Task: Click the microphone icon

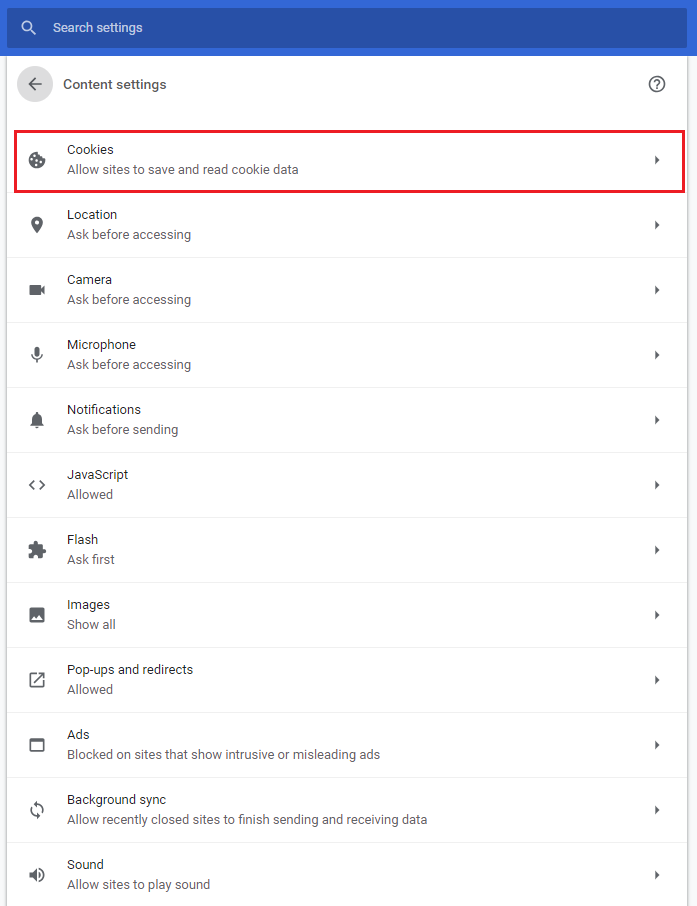Action: click(x=37, y=355)
